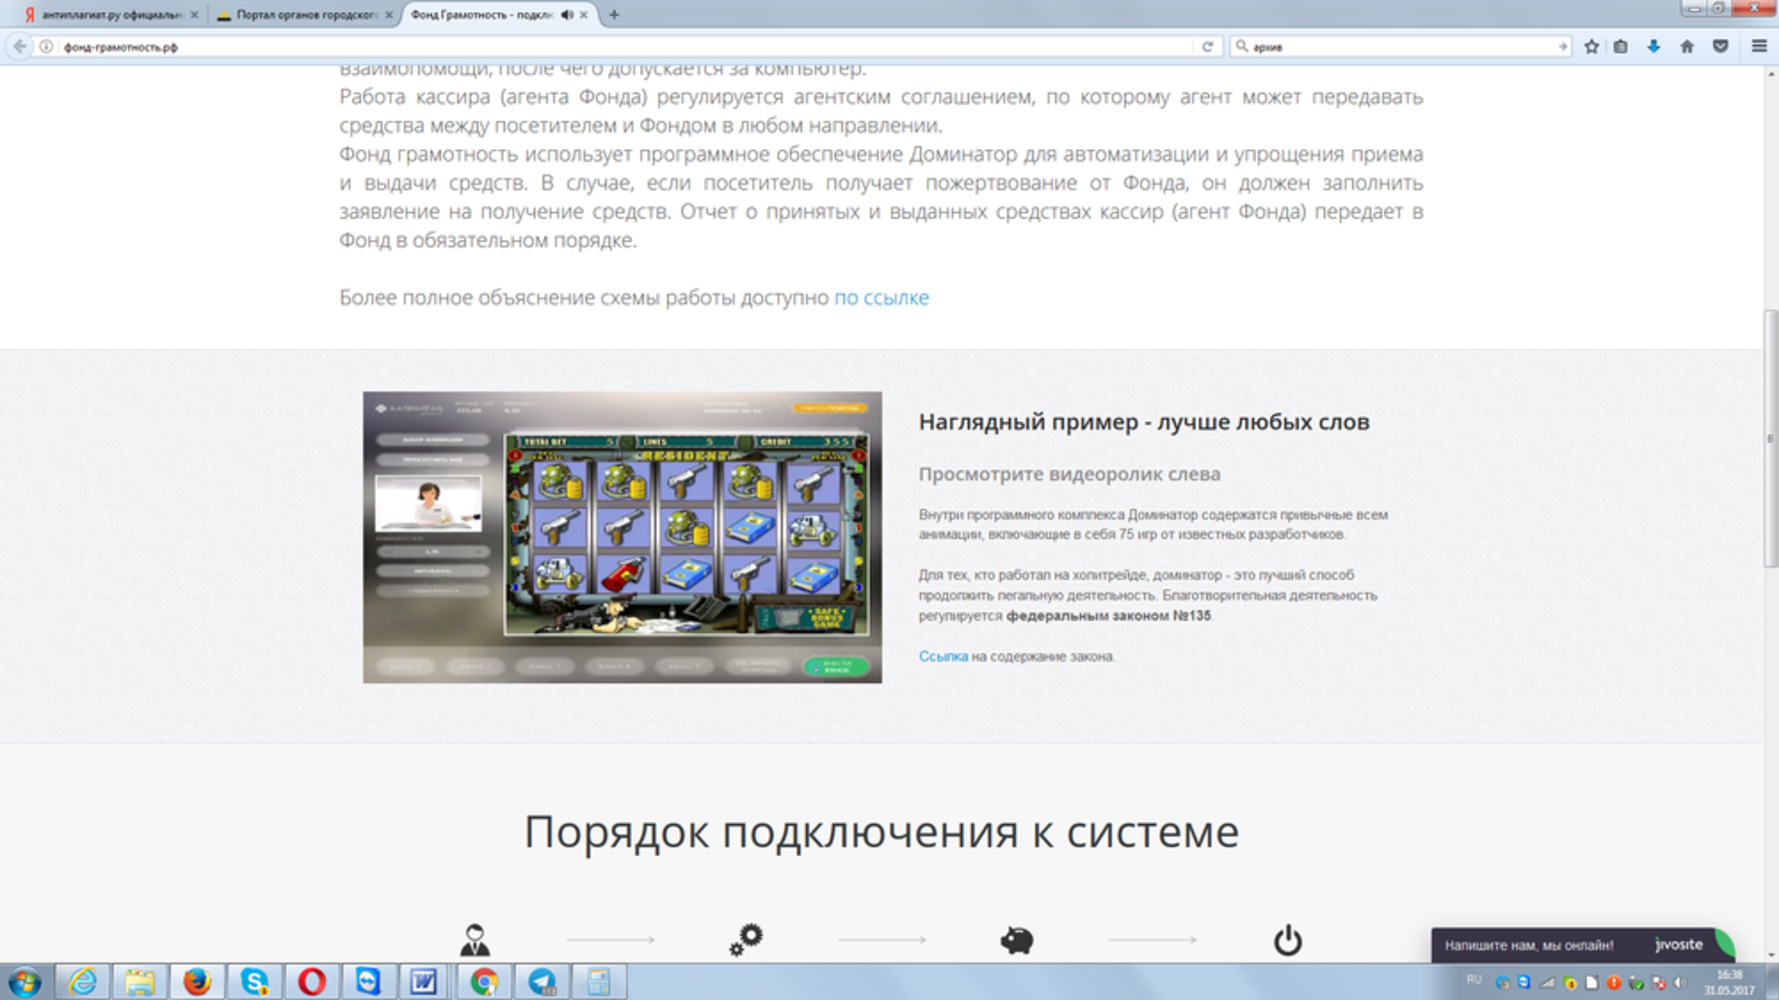
Task: Open the jivosite chat 'Напишите нам, мы онлайн!'
Action: (1582, 944)
